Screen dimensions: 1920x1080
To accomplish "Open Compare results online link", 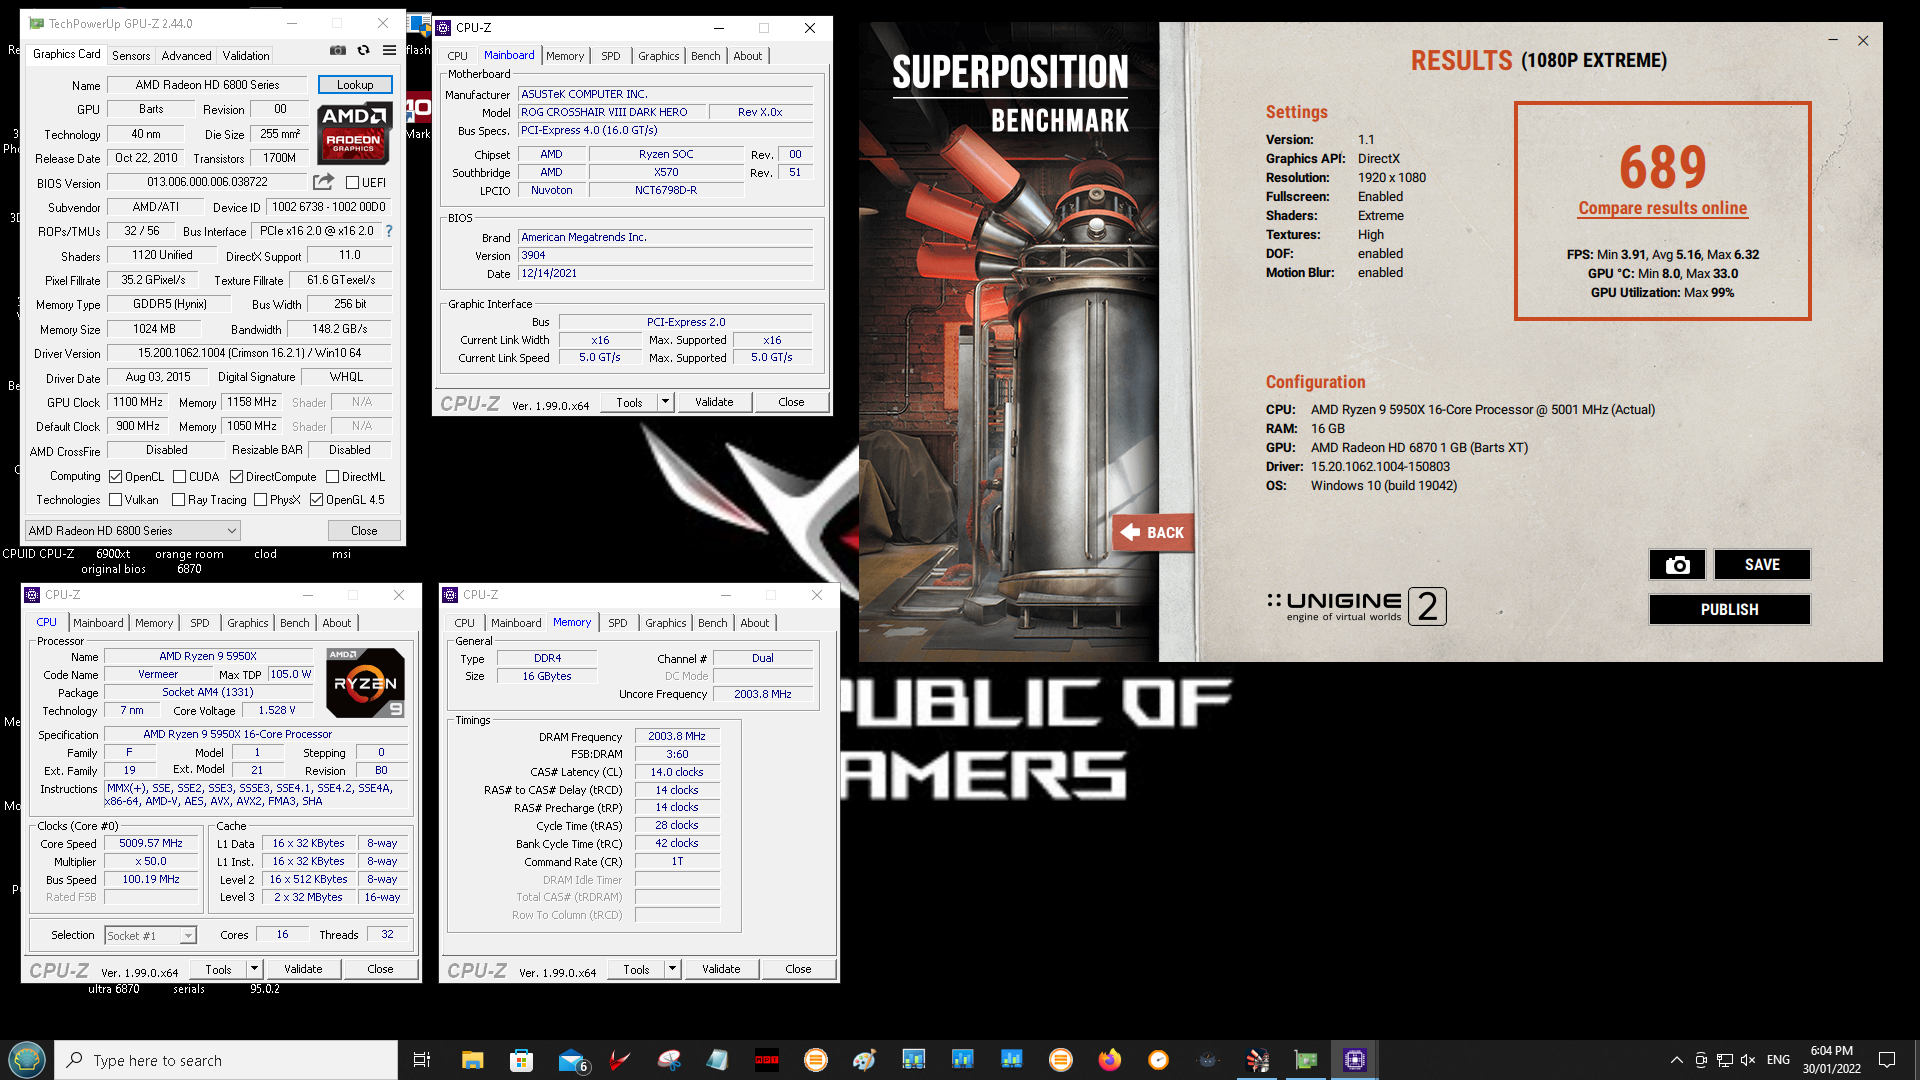I will click(1663, 208).
